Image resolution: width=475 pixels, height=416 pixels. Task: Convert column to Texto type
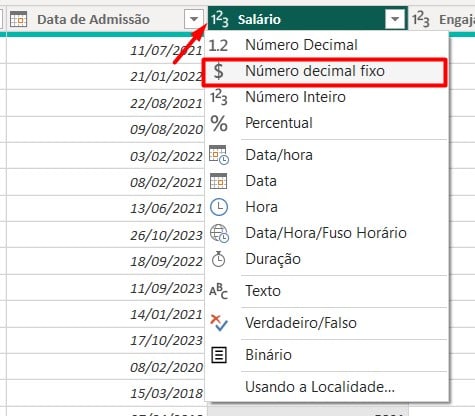327,291
